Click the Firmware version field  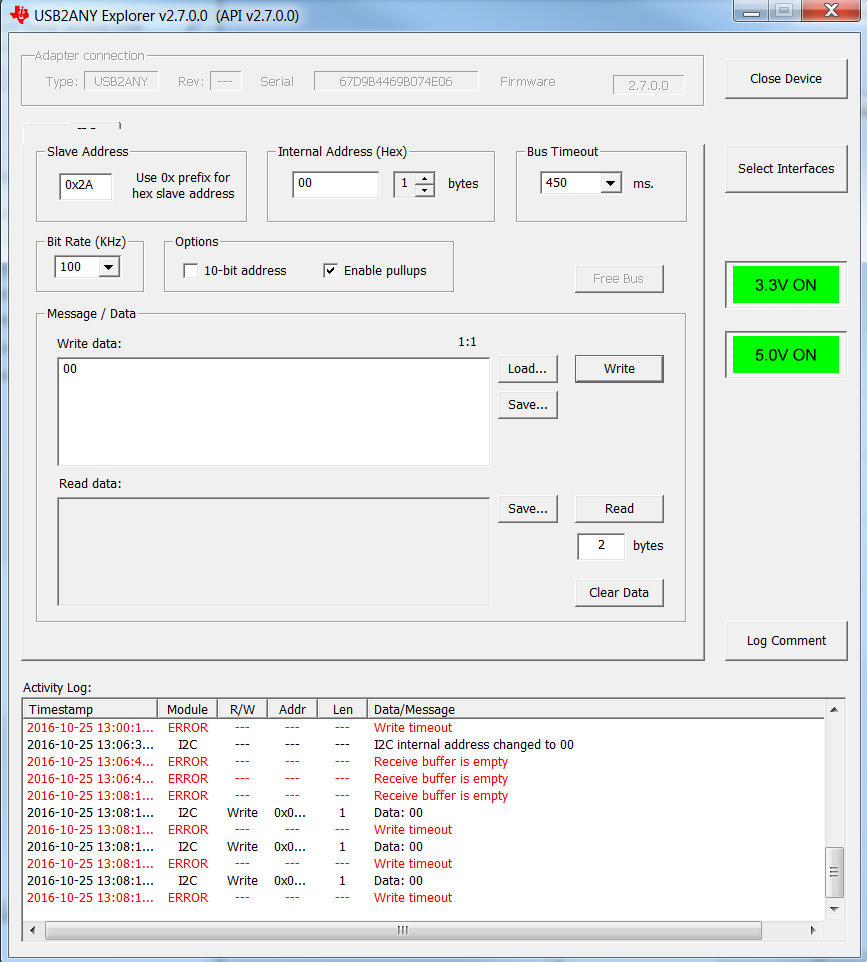[649, 85]
